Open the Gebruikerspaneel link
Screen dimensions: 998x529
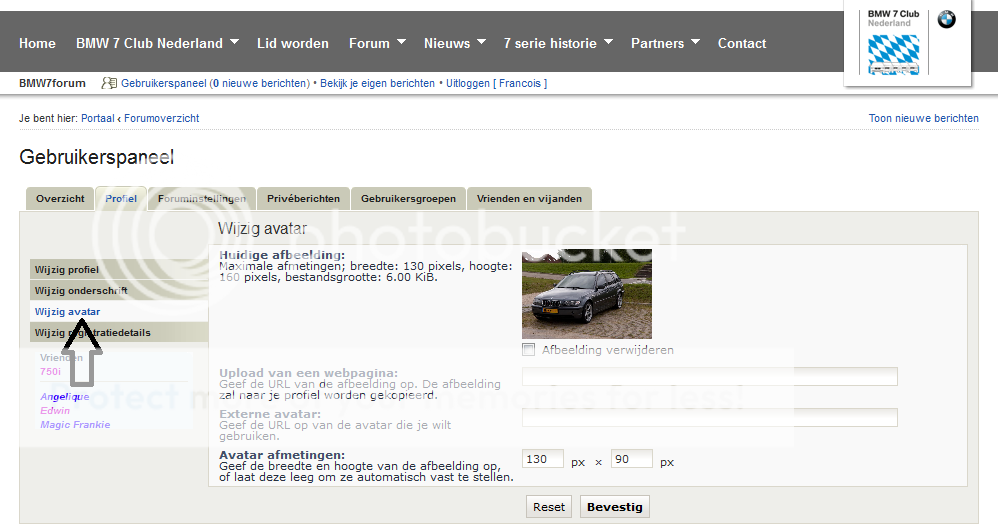click(164, 83)
